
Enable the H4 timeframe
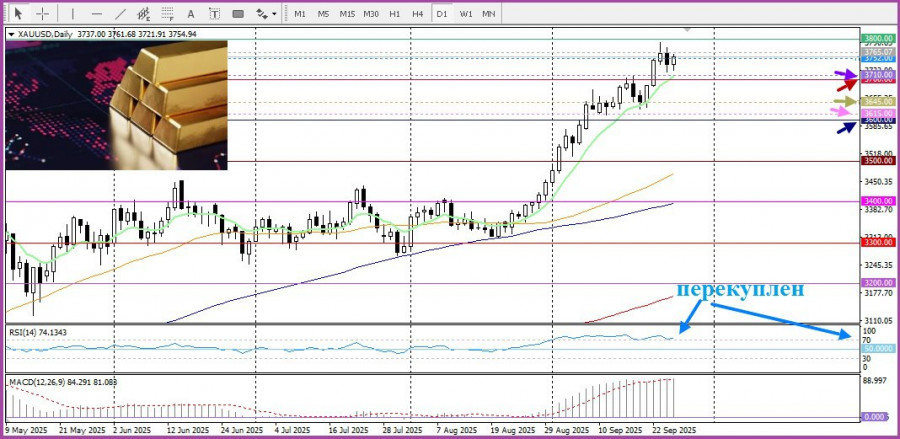click(417, 14)
